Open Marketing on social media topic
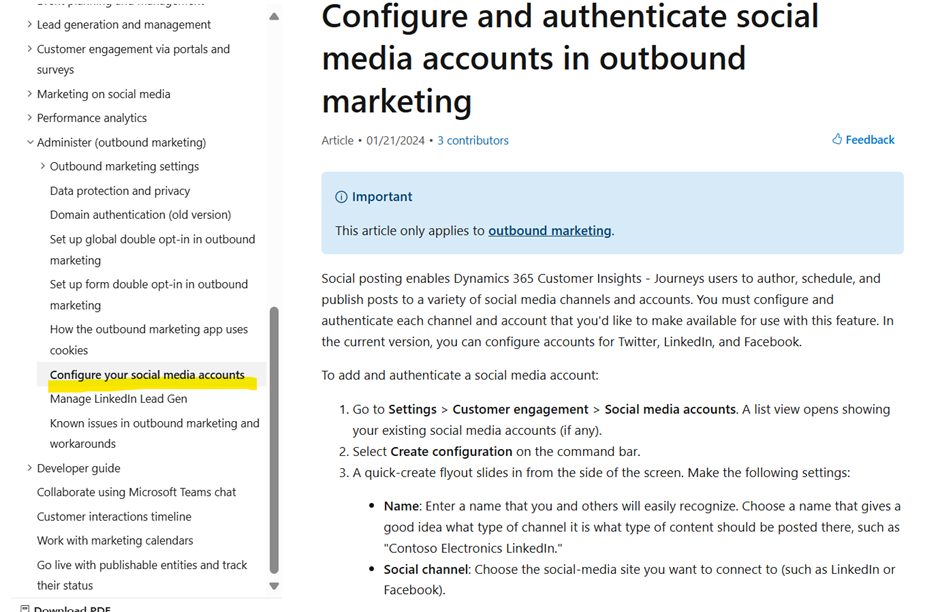 pos(103,94)
